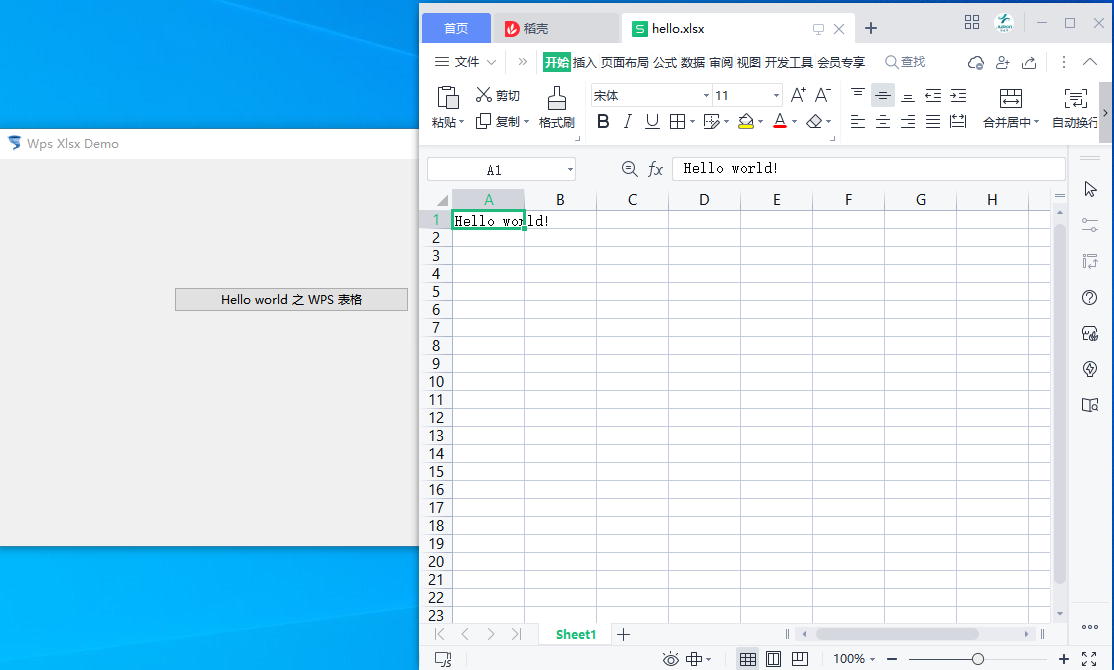1114x670 pixels.
Task: Click the share/export arrow icon
Action: [1029, 63]
